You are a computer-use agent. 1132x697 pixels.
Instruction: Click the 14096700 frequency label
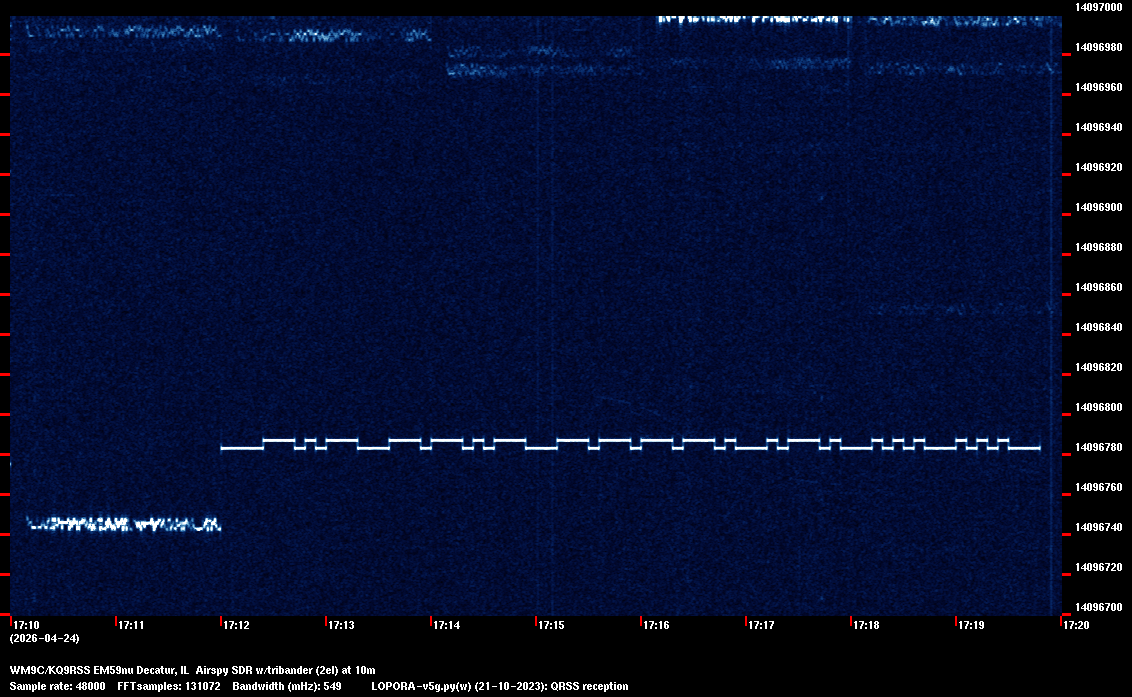click(x=1097, y=607)
